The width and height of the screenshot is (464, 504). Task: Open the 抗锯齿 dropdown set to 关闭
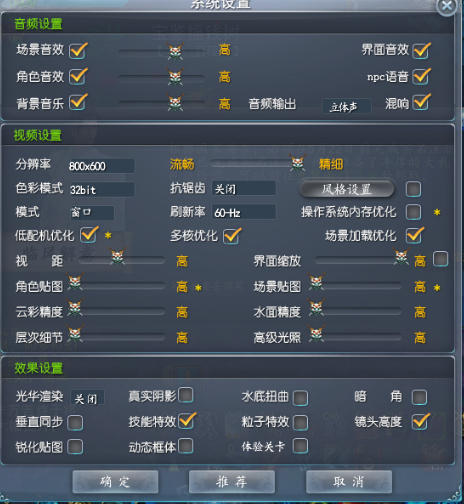click(x=244, y=189)
